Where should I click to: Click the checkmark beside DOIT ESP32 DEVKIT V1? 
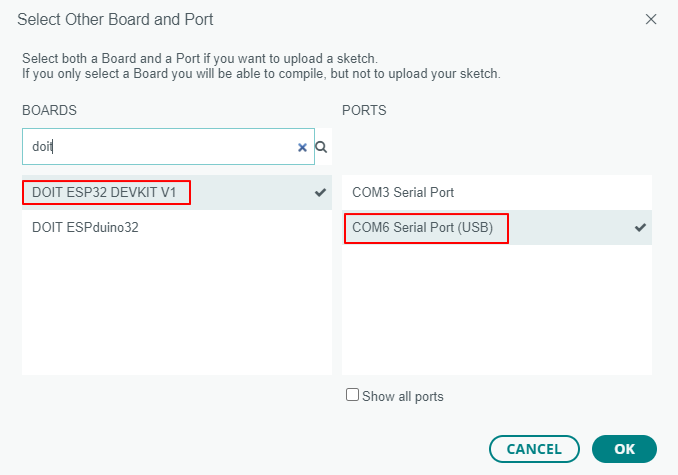[x=320, y=192]
